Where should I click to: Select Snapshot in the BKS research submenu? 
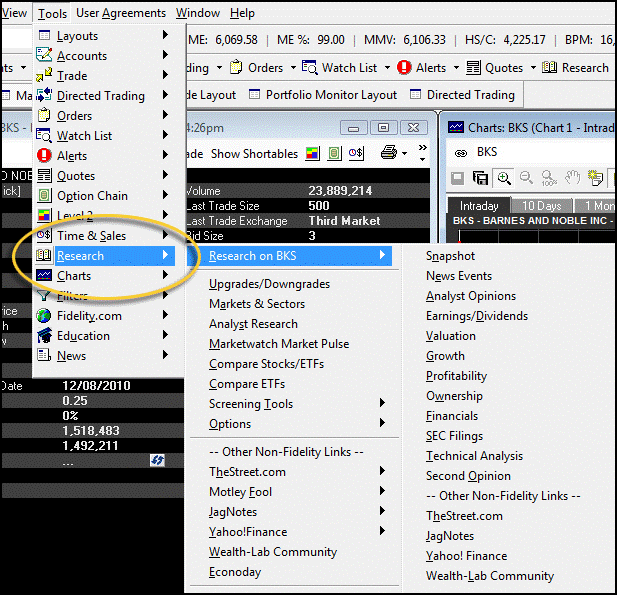click(x=450, y=256)
